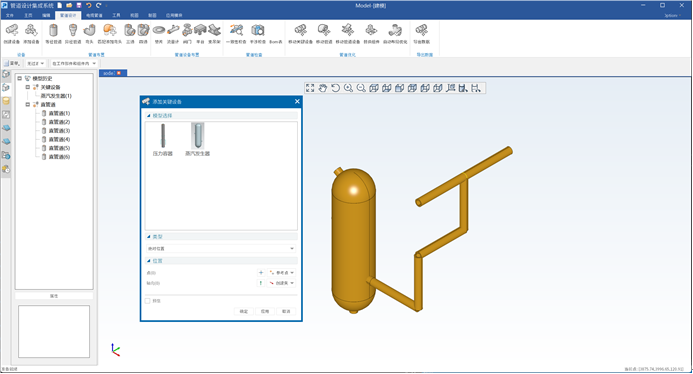The height and width of the screenshot is (374, 693).
Task: Select the 三通 tee tool
Action: 130,34
